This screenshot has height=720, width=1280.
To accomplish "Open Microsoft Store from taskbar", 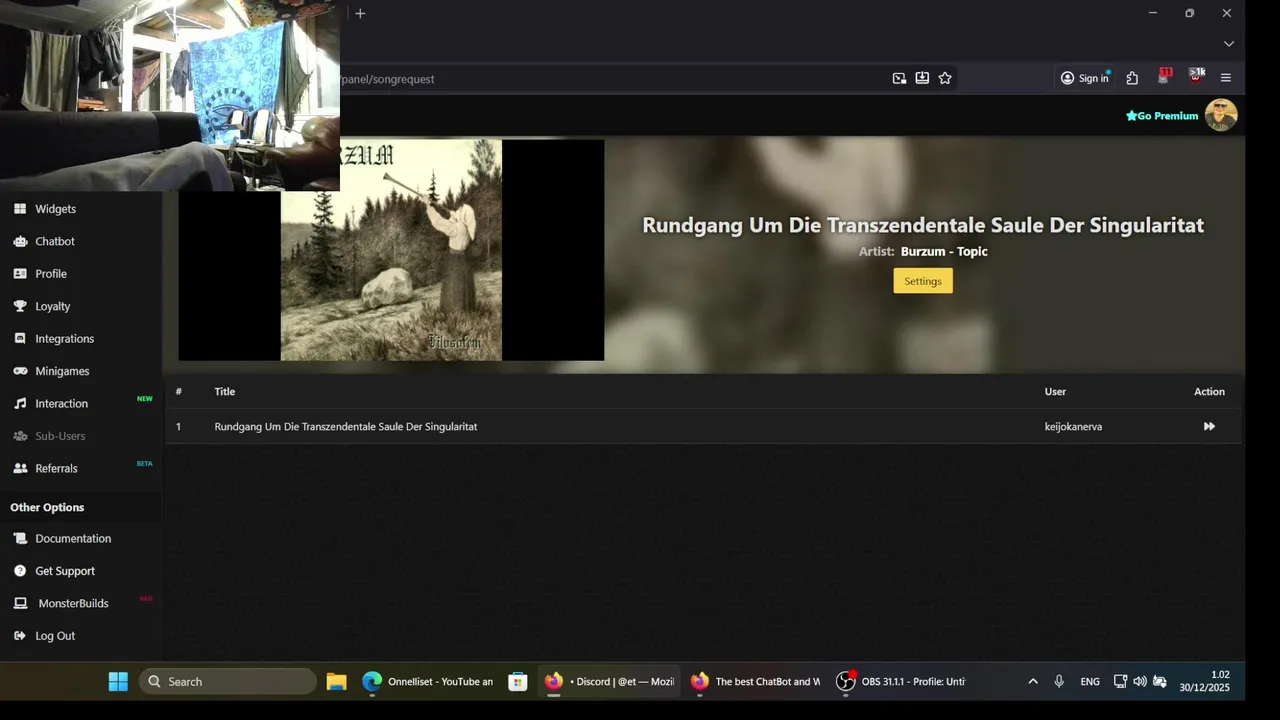I will (517, 681).
